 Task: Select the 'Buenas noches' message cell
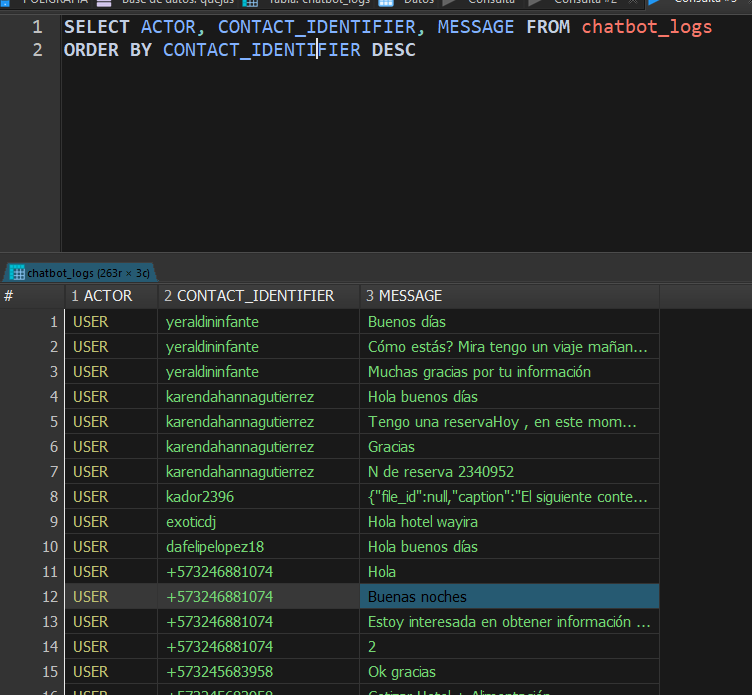click(508, 597)
